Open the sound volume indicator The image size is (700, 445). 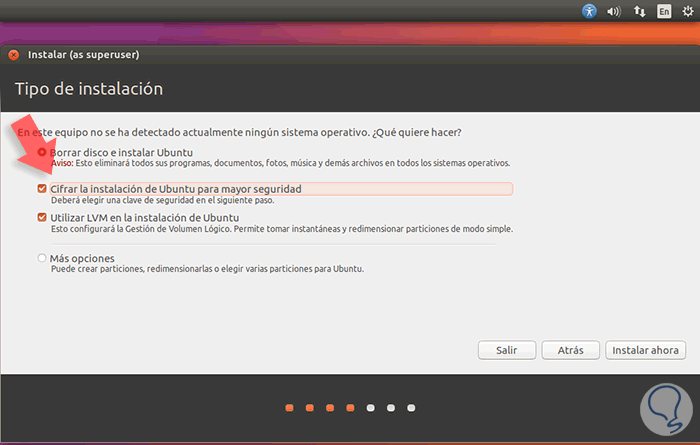(614, 12)
